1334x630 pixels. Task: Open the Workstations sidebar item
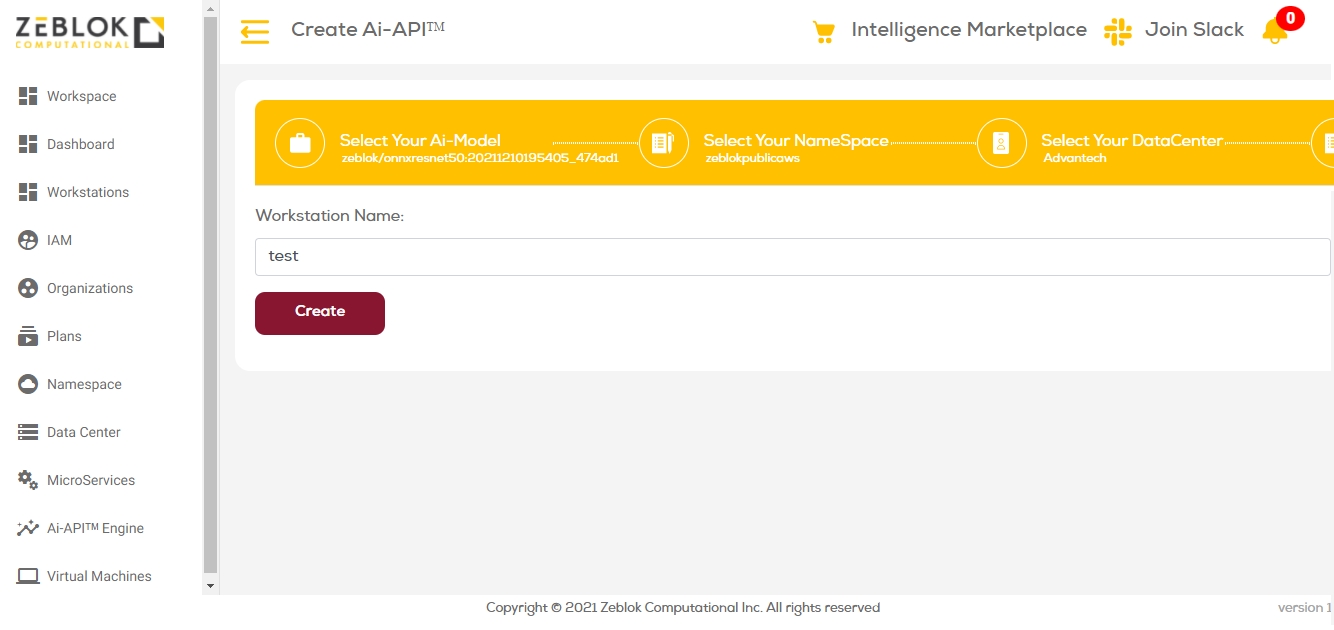pyautogui.click(x=87, y=192)
